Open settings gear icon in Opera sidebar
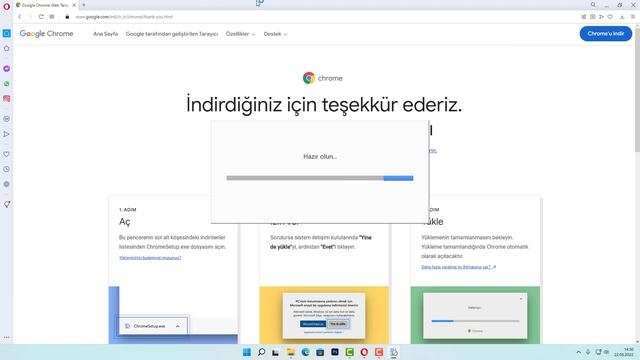This screenshot has height=360, width=640. (x=7, y=184)
